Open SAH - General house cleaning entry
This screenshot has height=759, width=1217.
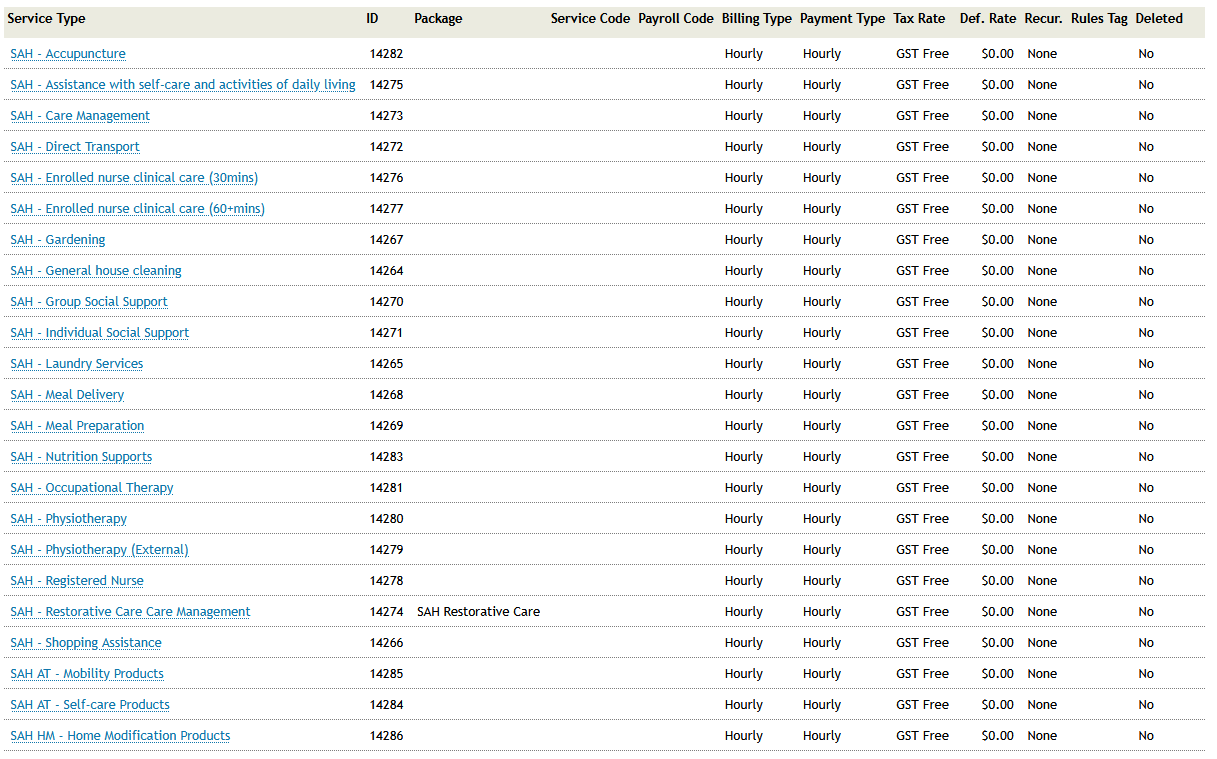[96, 270]
